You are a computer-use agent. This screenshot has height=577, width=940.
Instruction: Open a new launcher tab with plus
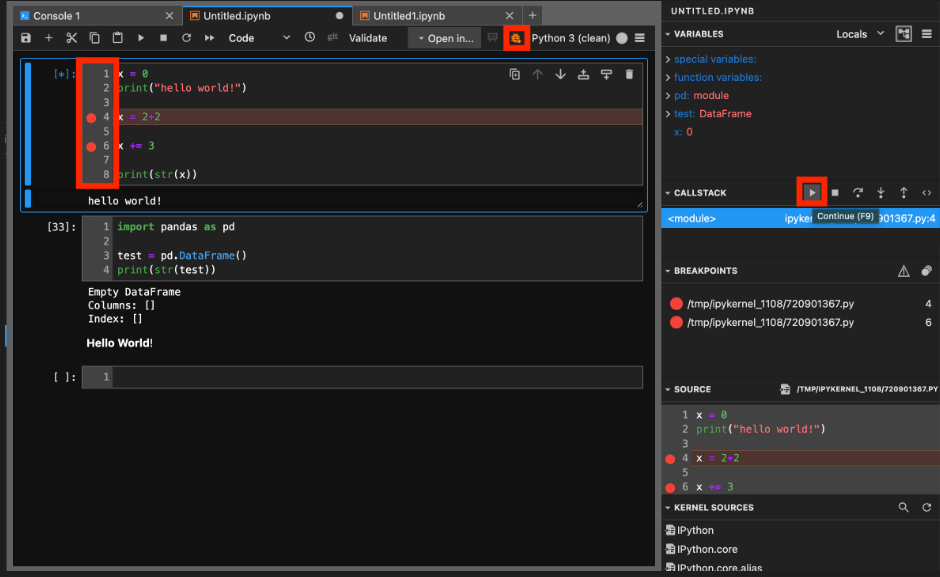point(532,16)
